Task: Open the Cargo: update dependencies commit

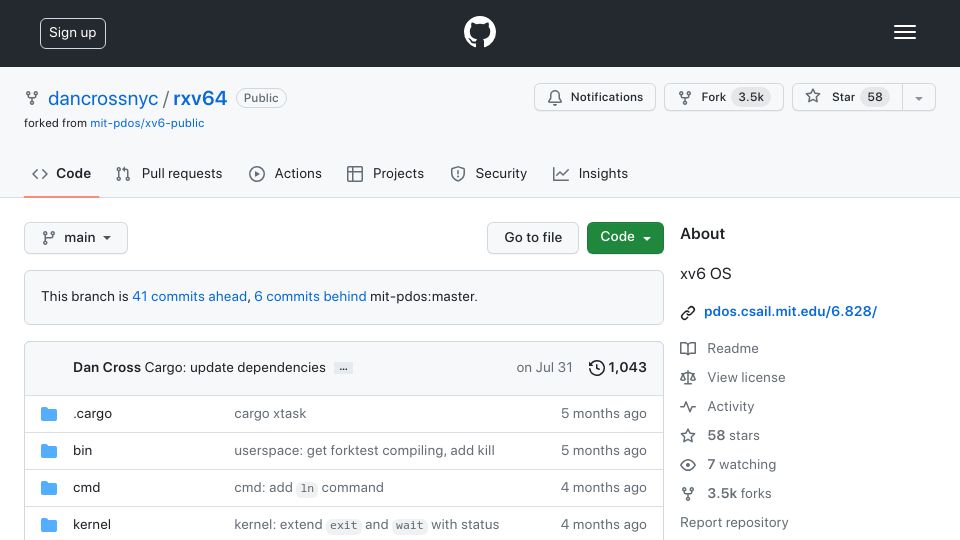Action: (x=235, y=367)
